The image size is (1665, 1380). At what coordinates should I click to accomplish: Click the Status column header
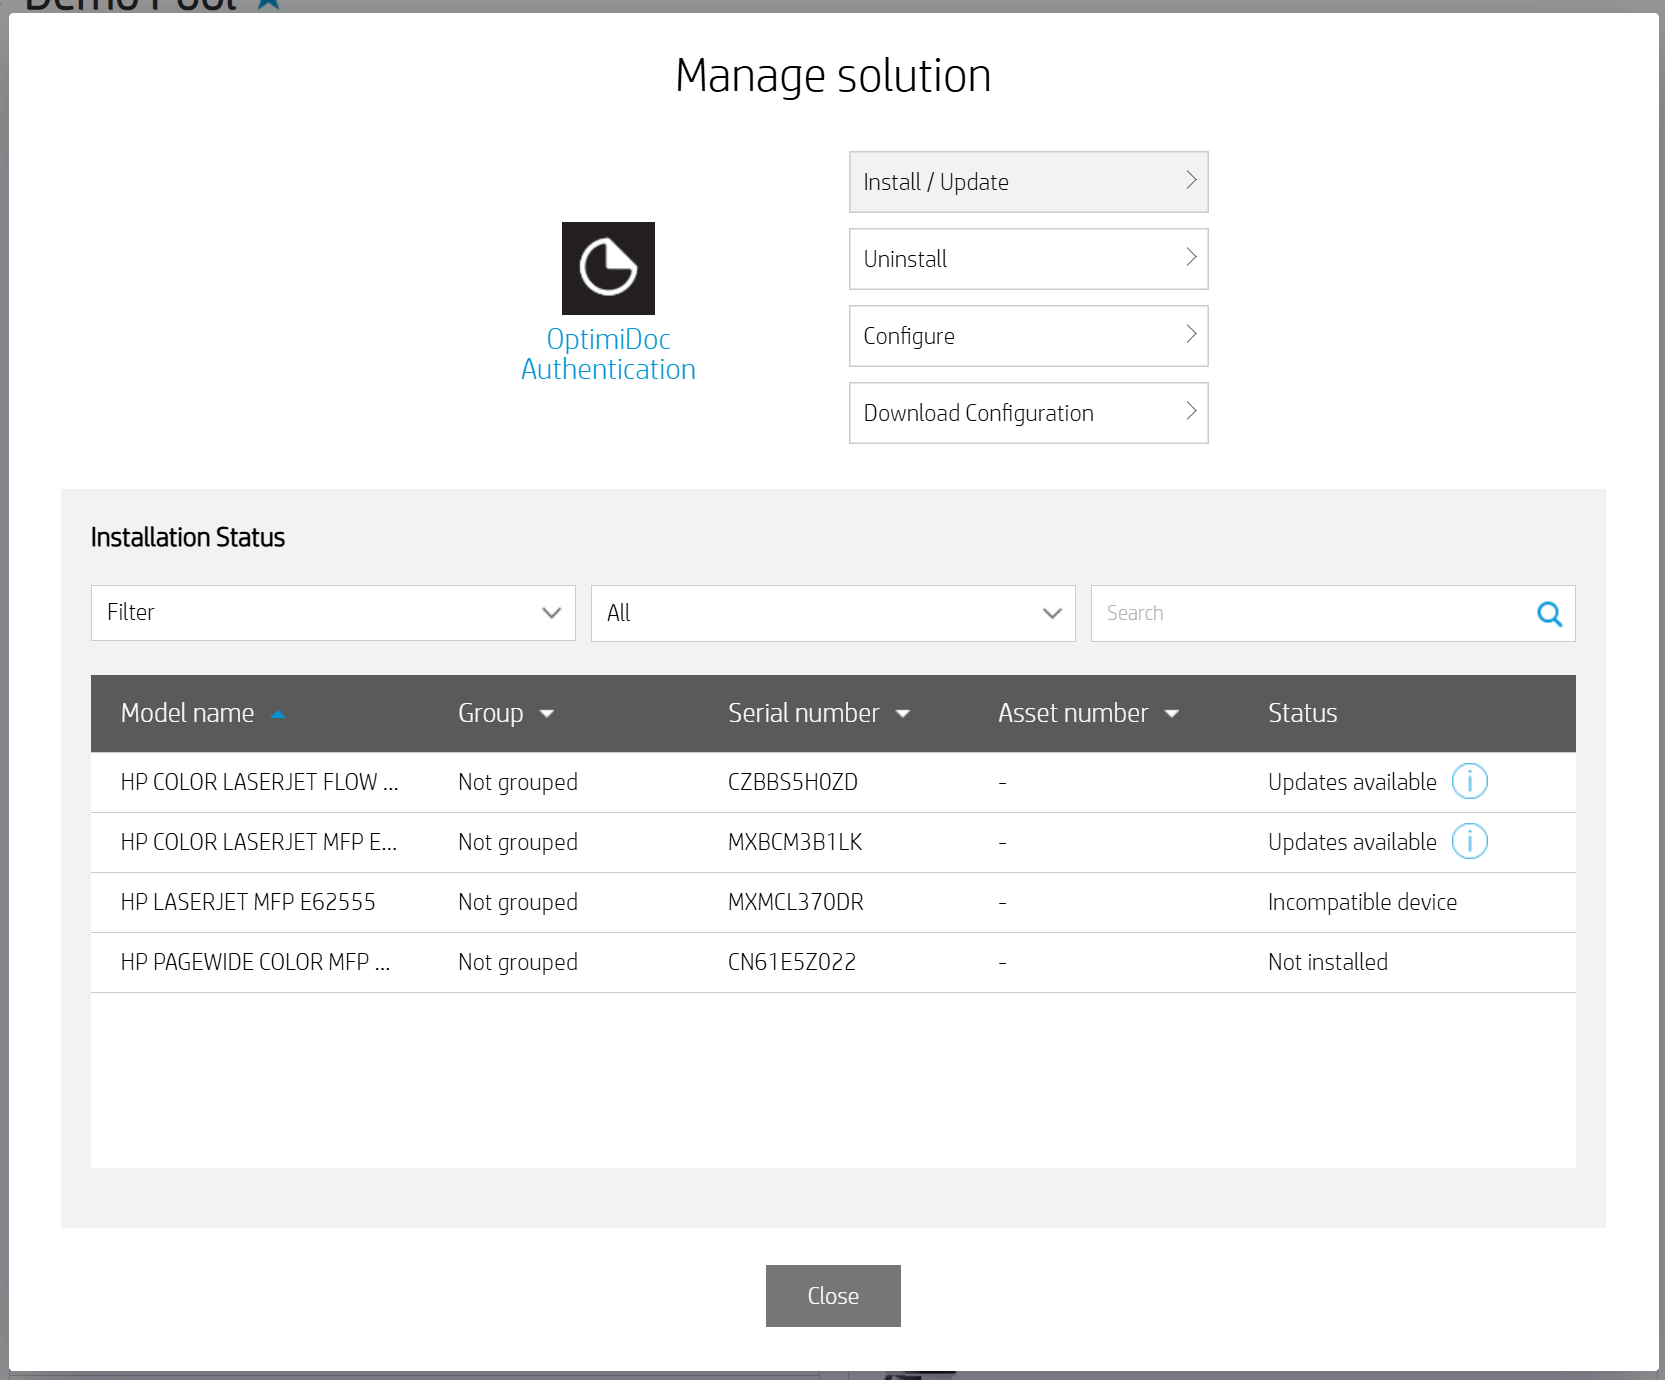tap(1302, 714)
